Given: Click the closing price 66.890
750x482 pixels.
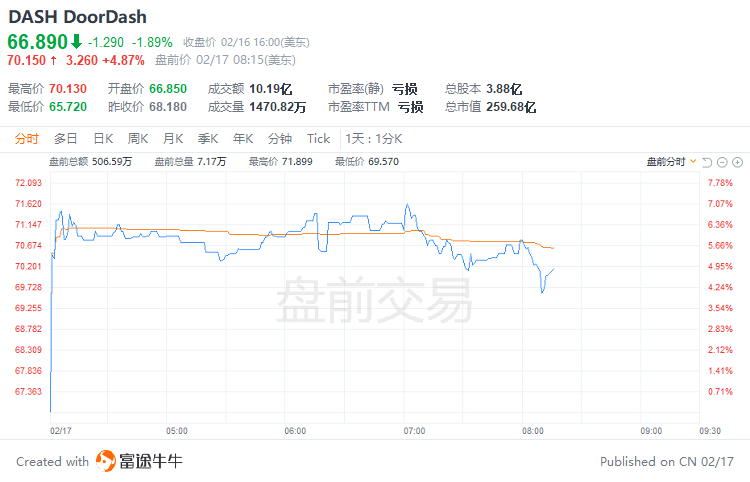Looking at the screenshot, I should pos(37,42).
